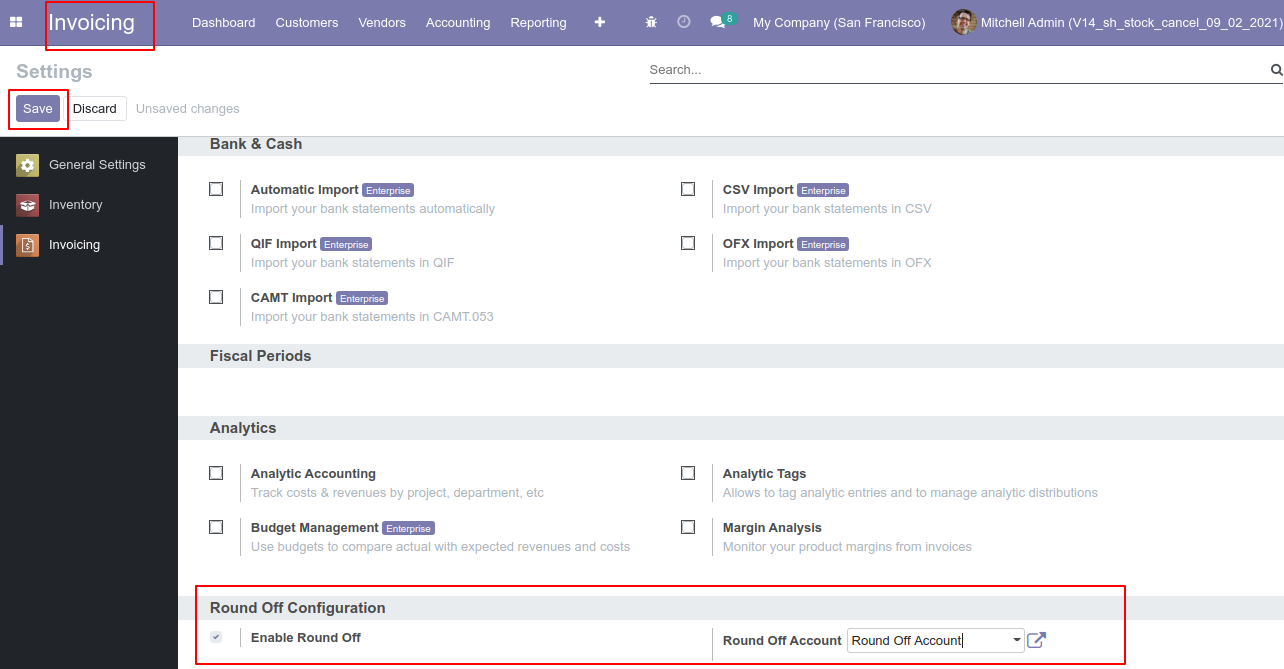
Task: Click the OFX Import Enterprise badge
Action: [824, 244]
